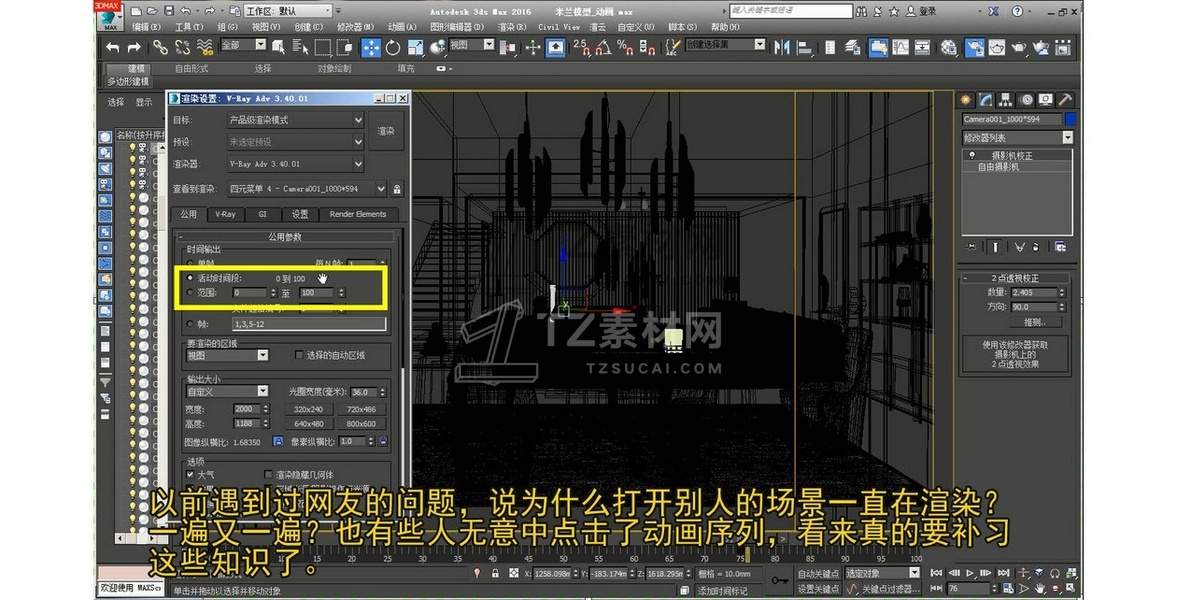The height and width of the screenshot is (600, 1177).
Task: Select the Move transform tool
Action: coord(371,47)
